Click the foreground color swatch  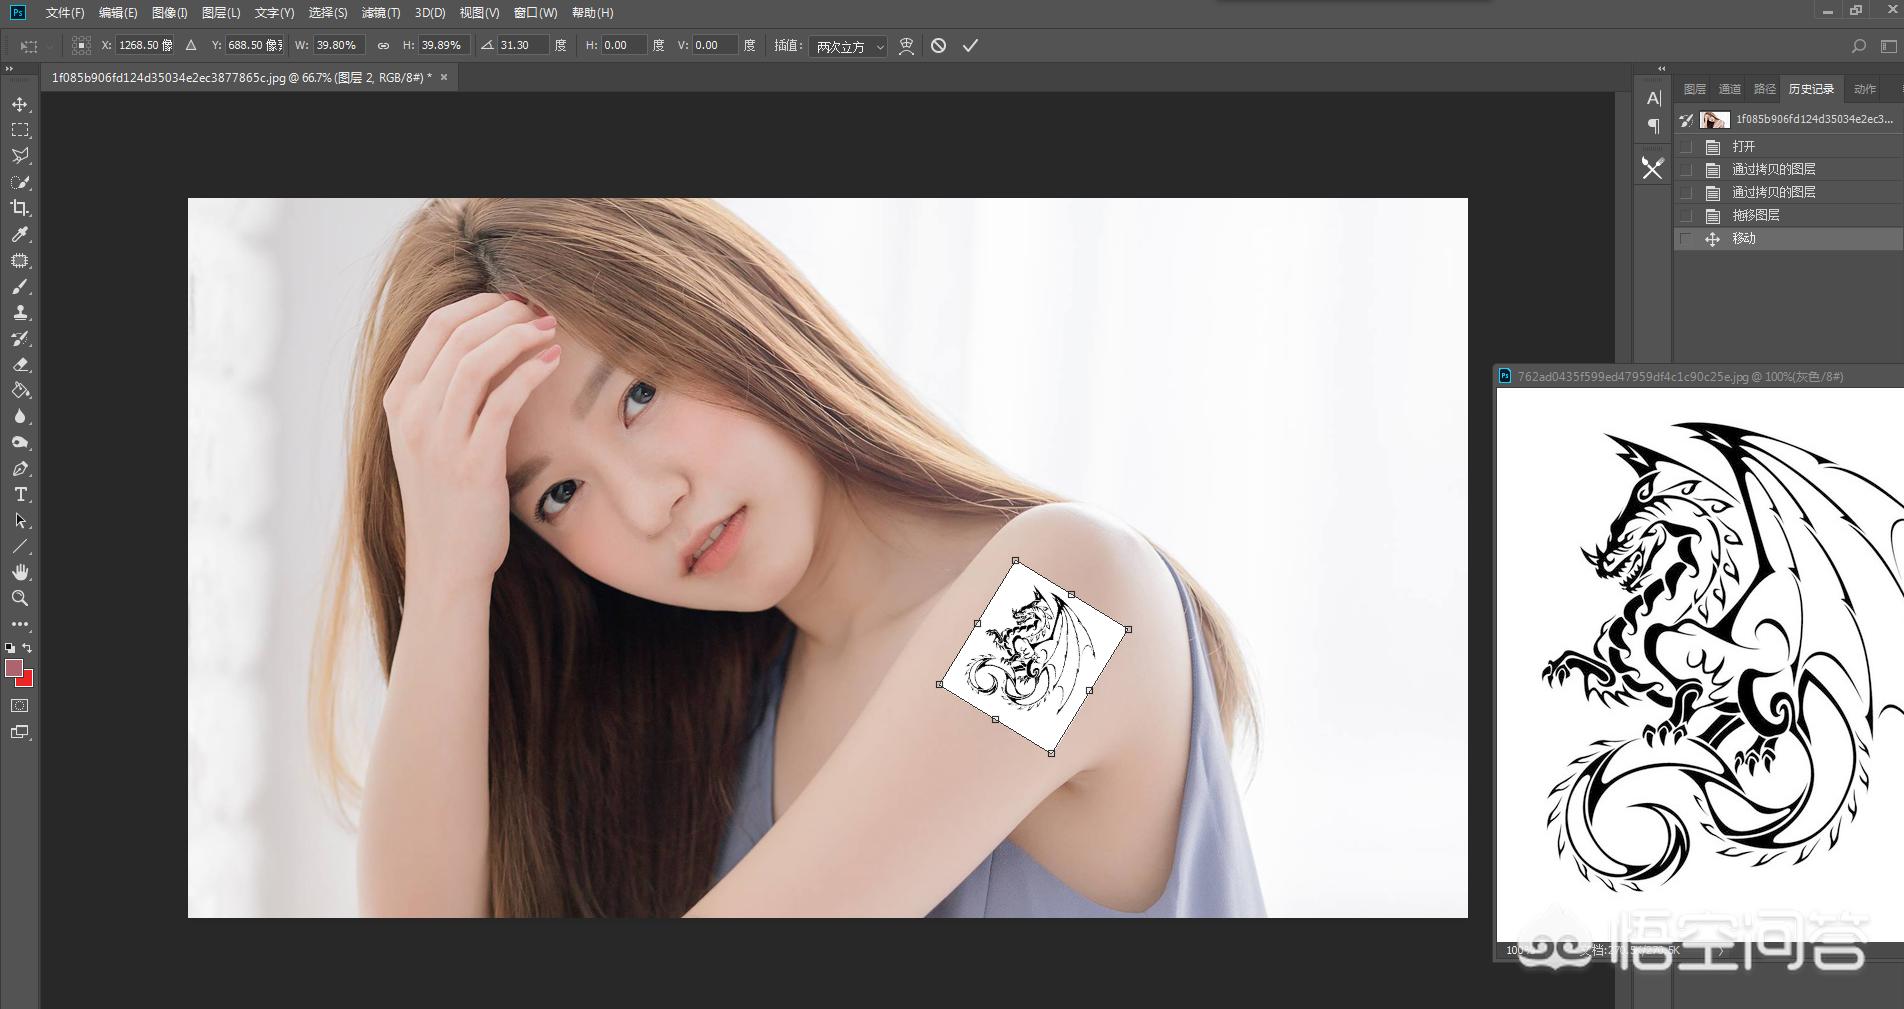[13, 668]
